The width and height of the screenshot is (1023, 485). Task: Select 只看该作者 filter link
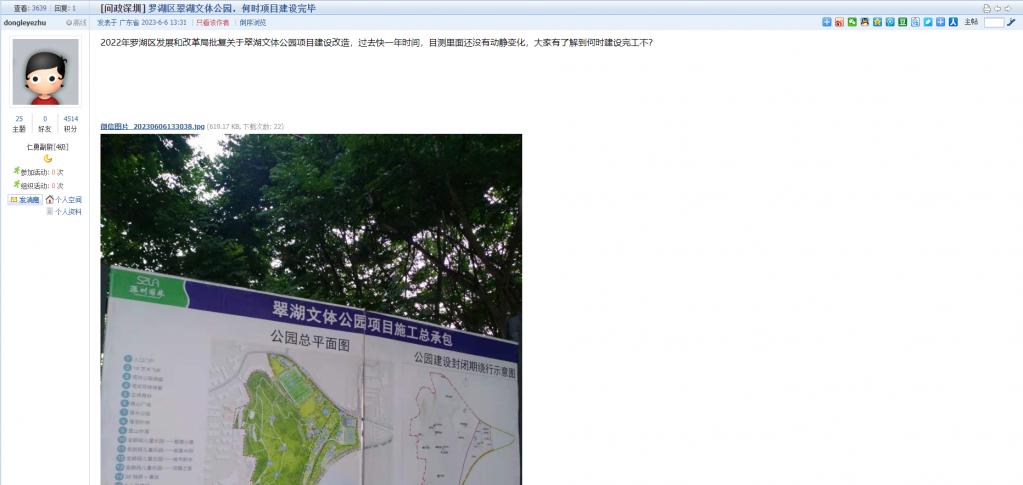pos(213,22)
